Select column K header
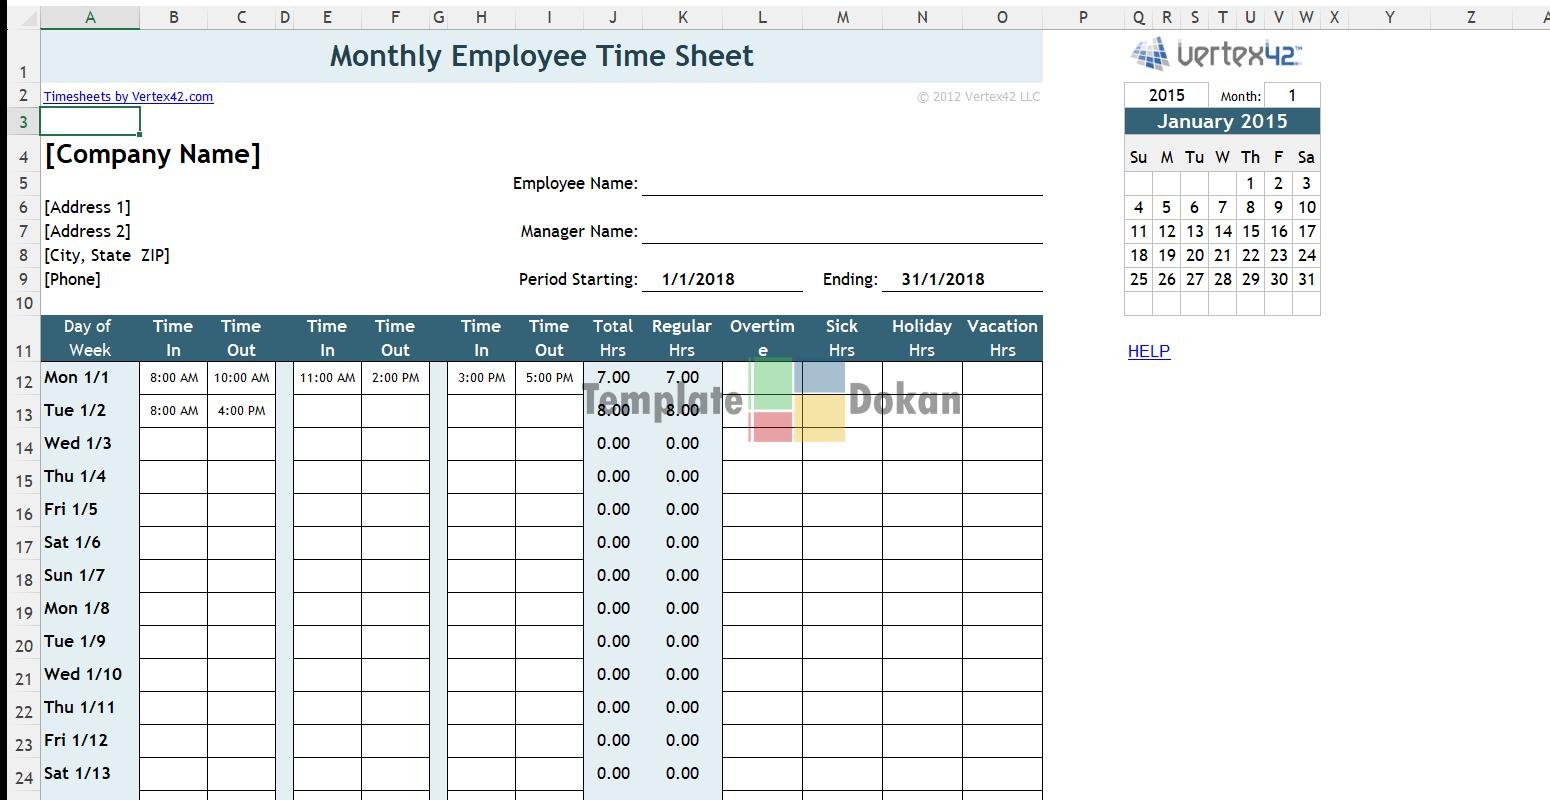Viewport: 1550px width, 800px height. point(682,17)
